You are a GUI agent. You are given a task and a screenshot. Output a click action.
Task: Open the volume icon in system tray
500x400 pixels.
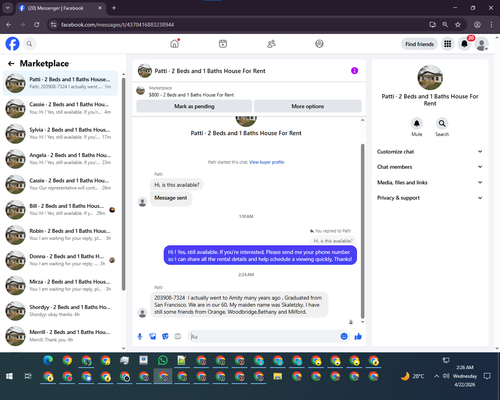(x=446, y=376)
